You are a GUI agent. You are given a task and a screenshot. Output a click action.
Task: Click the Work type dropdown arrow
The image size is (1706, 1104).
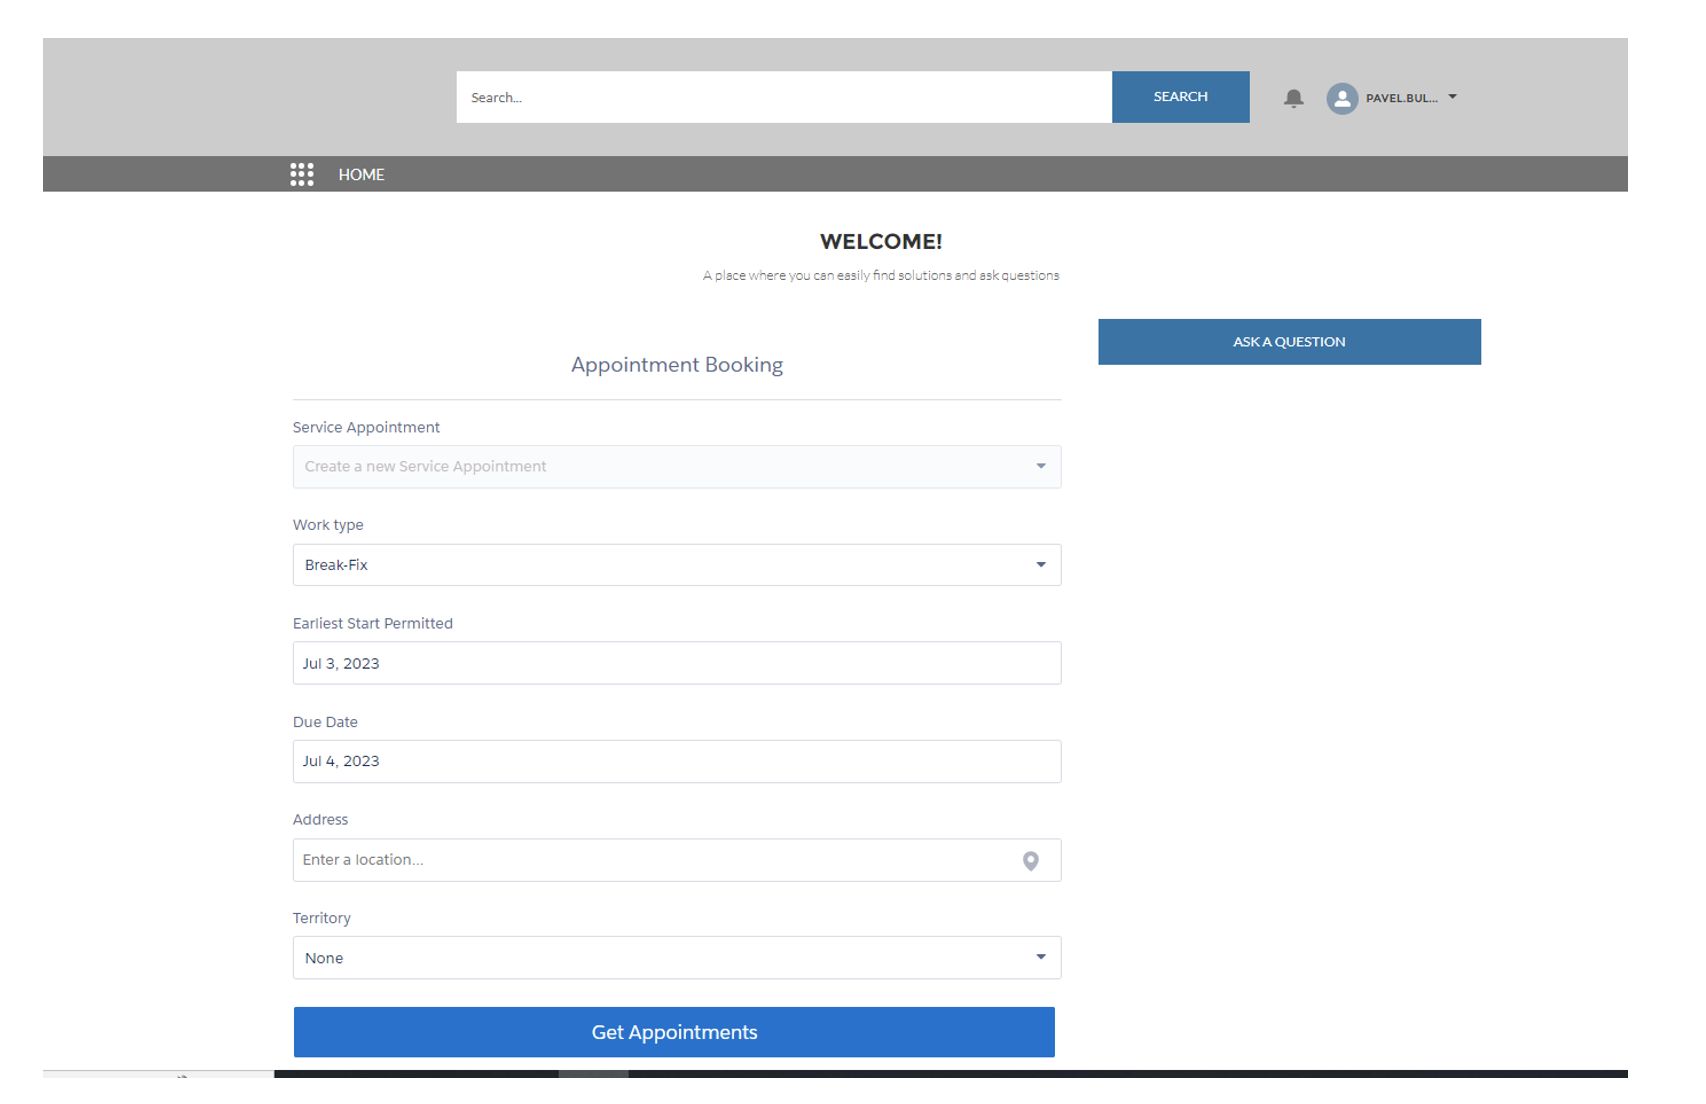pos(1040,565)
